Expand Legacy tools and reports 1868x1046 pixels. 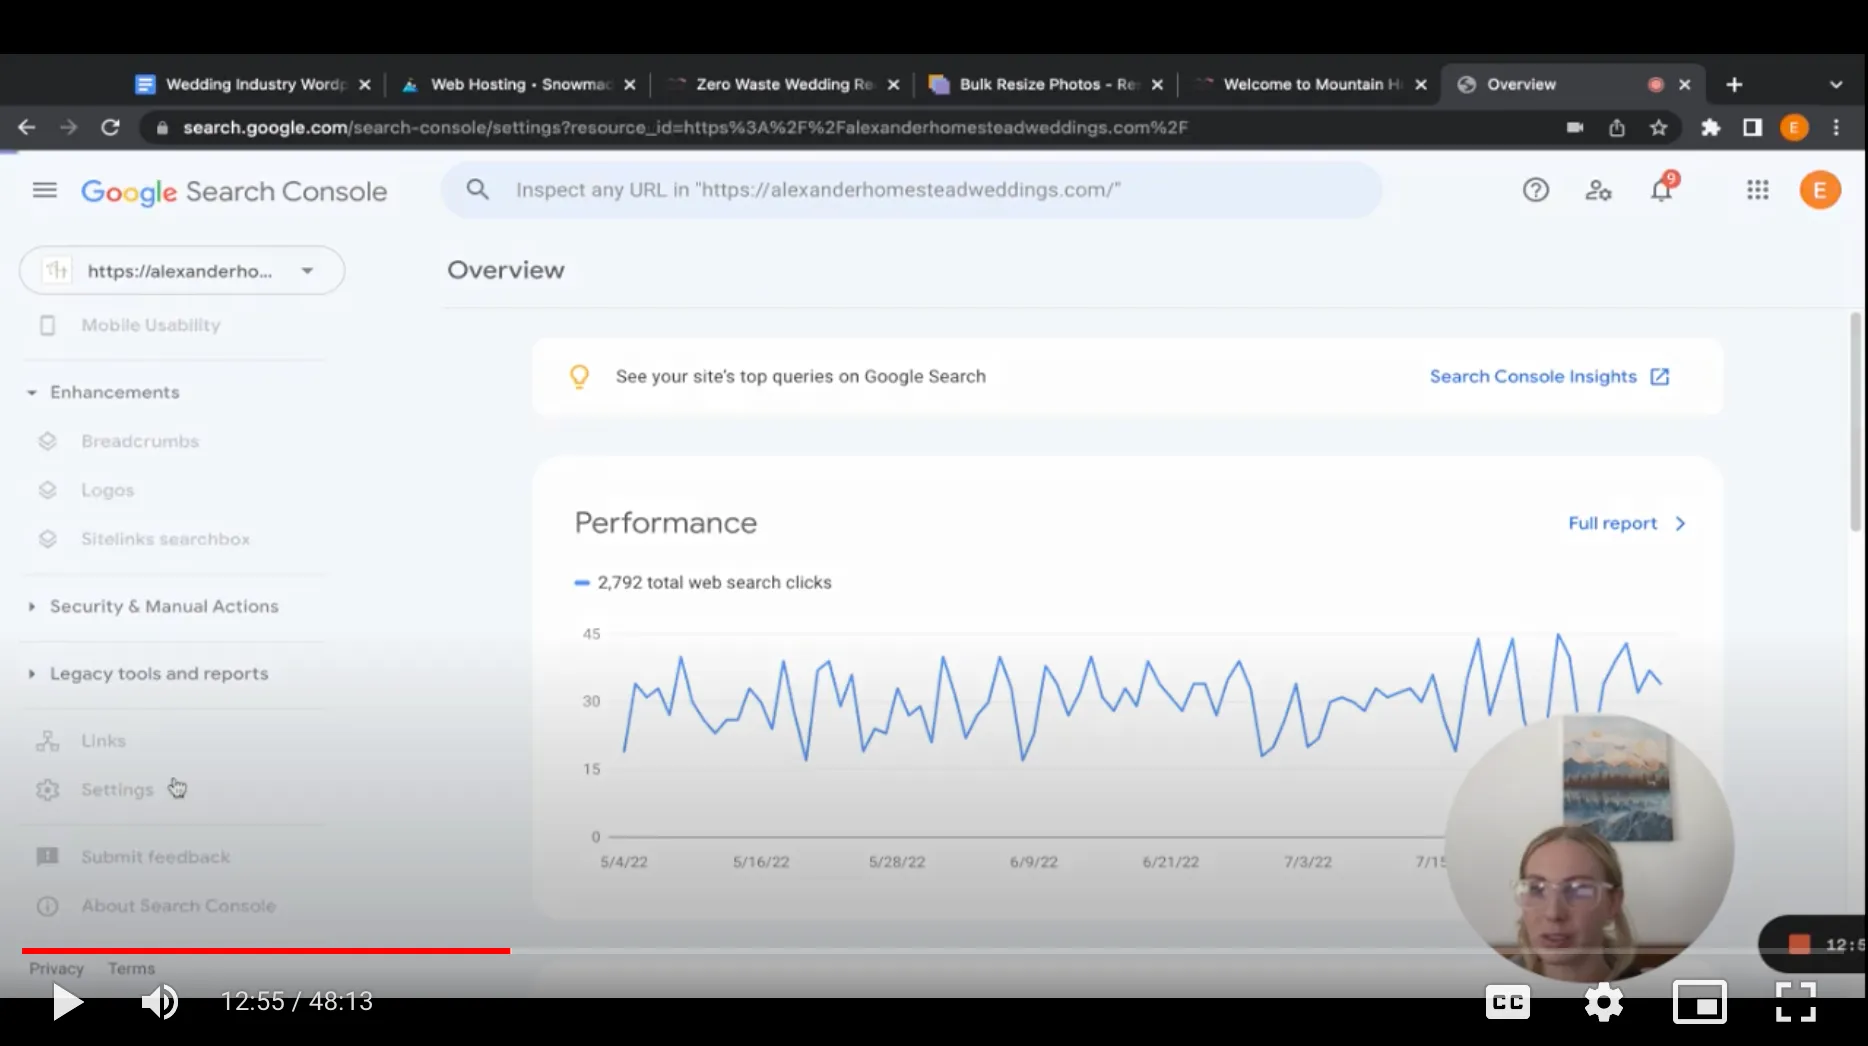[x=32, y=674]
